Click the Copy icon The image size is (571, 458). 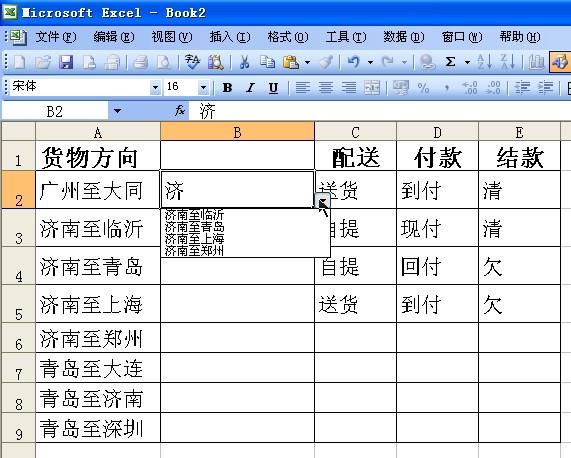pyautogui.click(x=268, y=62)
